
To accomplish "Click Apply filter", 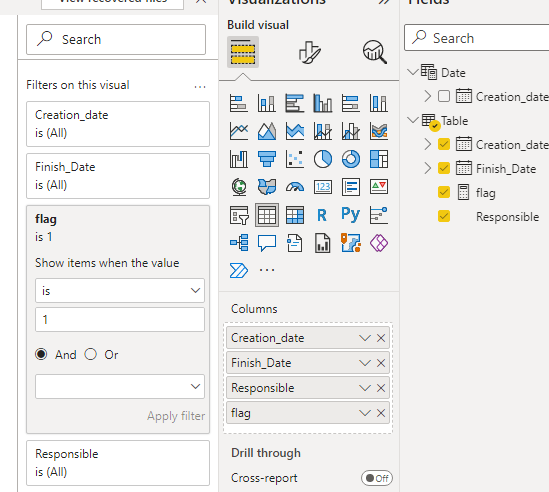I will (176, 416).
